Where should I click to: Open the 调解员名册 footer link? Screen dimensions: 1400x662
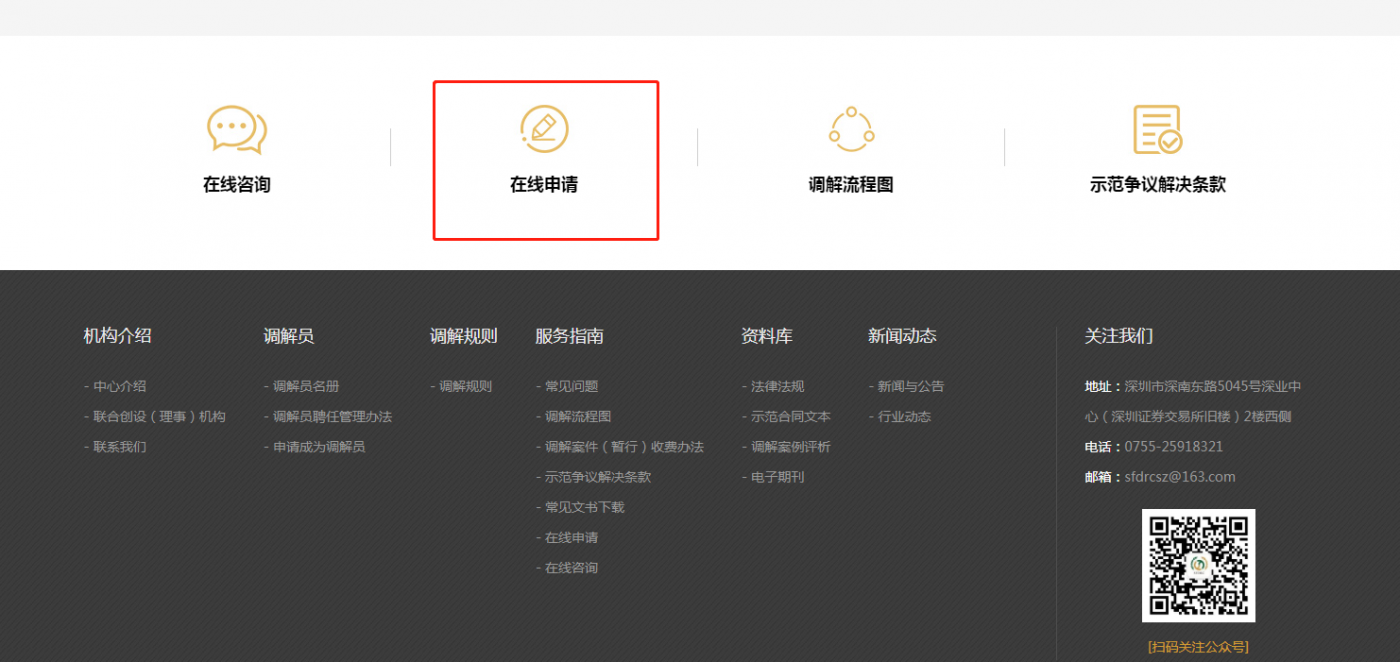302,386
